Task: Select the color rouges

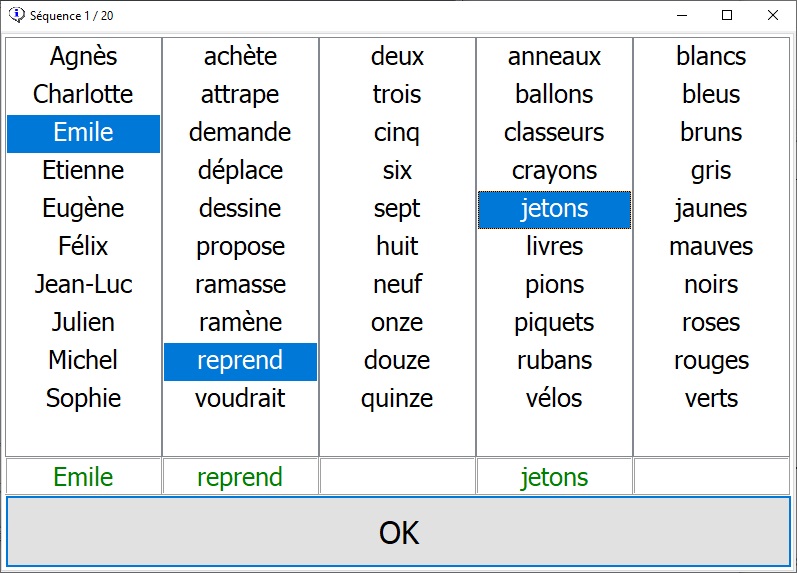Action: click(x=711, y=361)
